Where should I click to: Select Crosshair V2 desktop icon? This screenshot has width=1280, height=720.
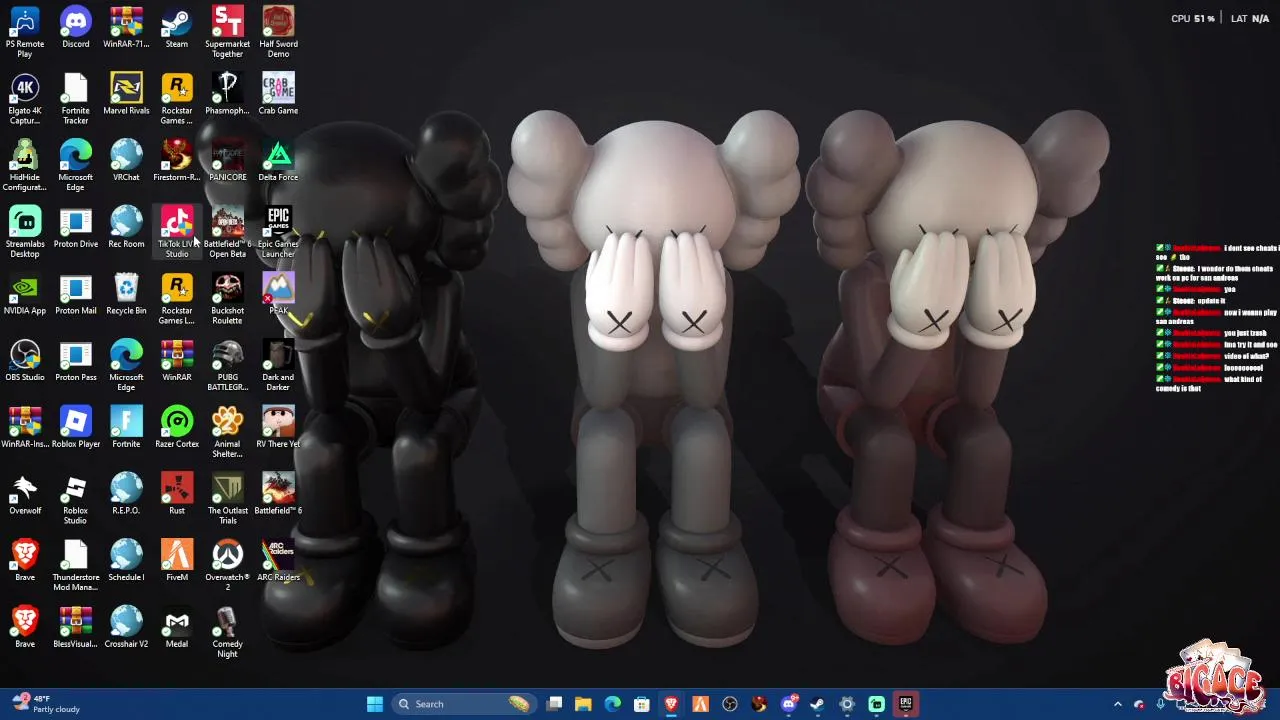click(x=126, y=629)
